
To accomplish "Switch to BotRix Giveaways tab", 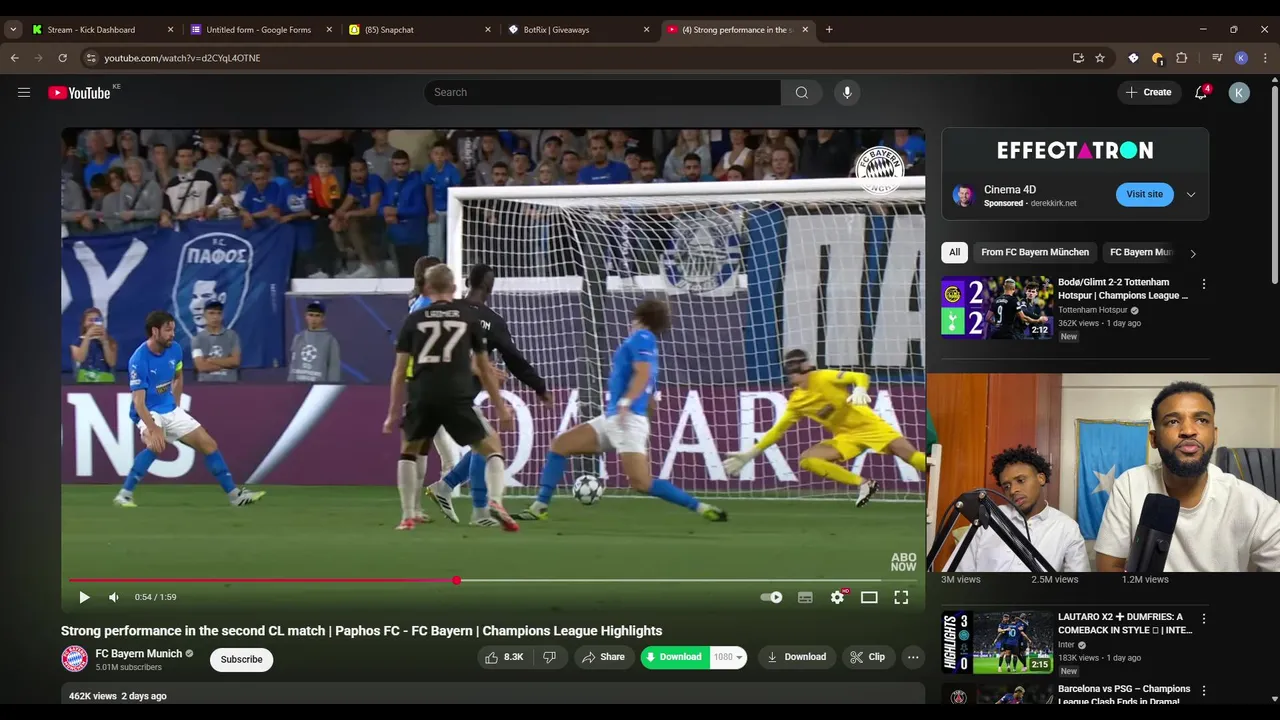I will click(x=578, y=29).
